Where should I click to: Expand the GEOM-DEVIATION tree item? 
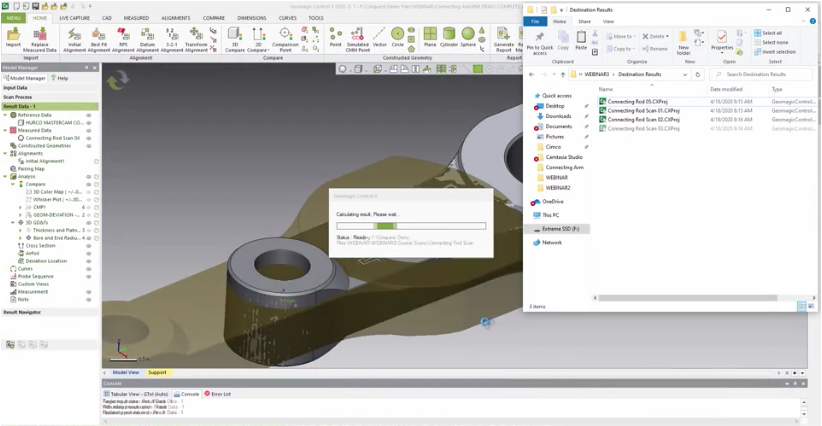(x=20, y=214)
